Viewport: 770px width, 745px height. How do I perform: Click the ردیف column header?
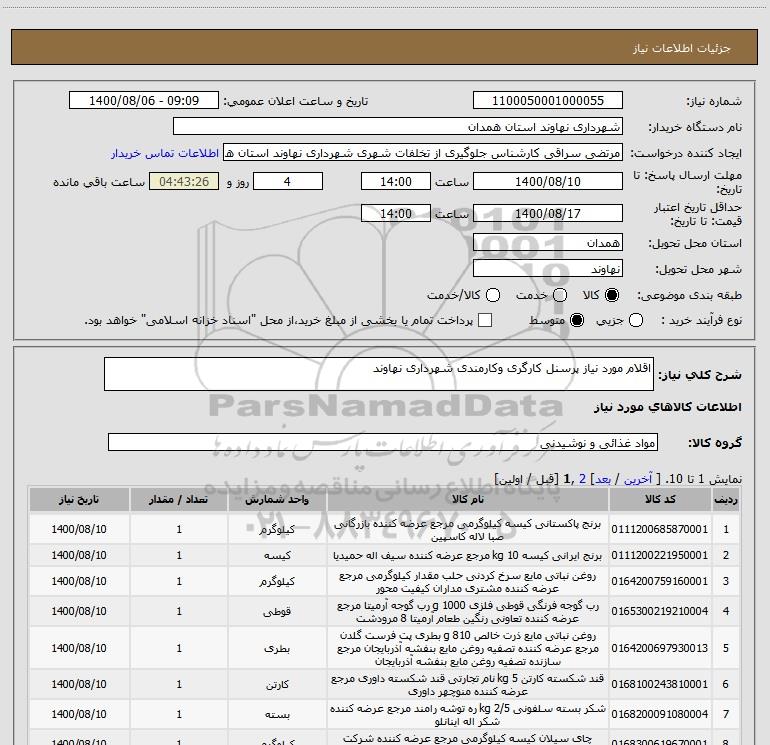coord(726,499)
